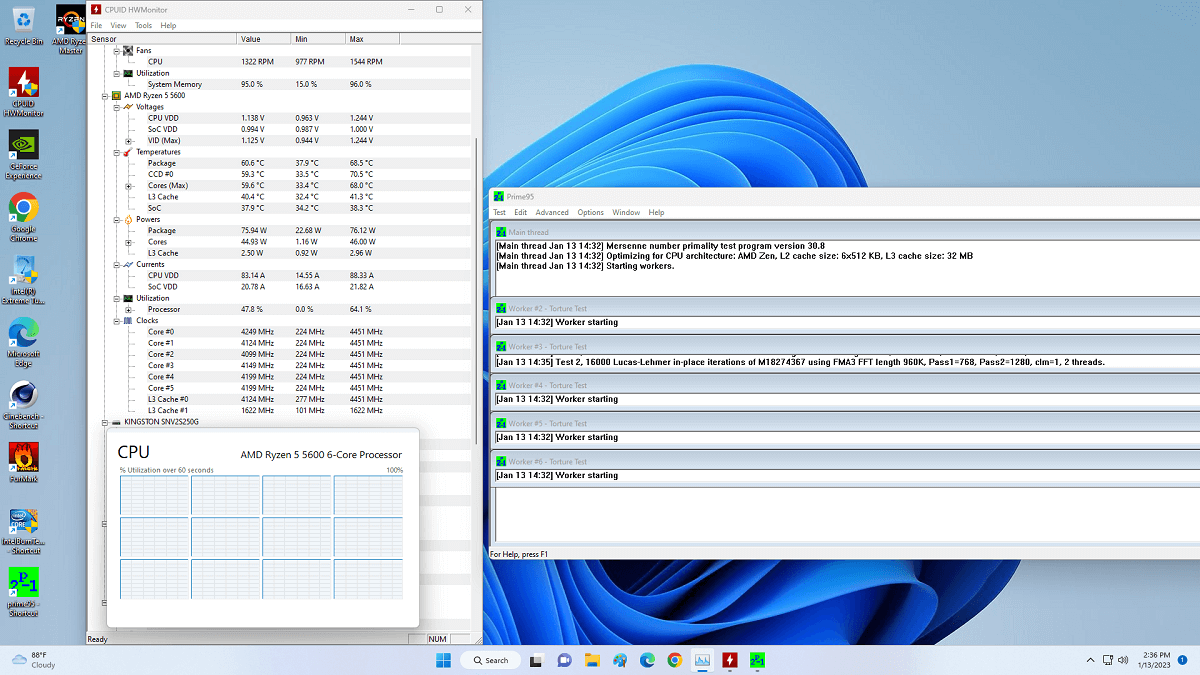Click the Min column header
The width and height of the screenshot is (1200, 675).
[318, 39]
